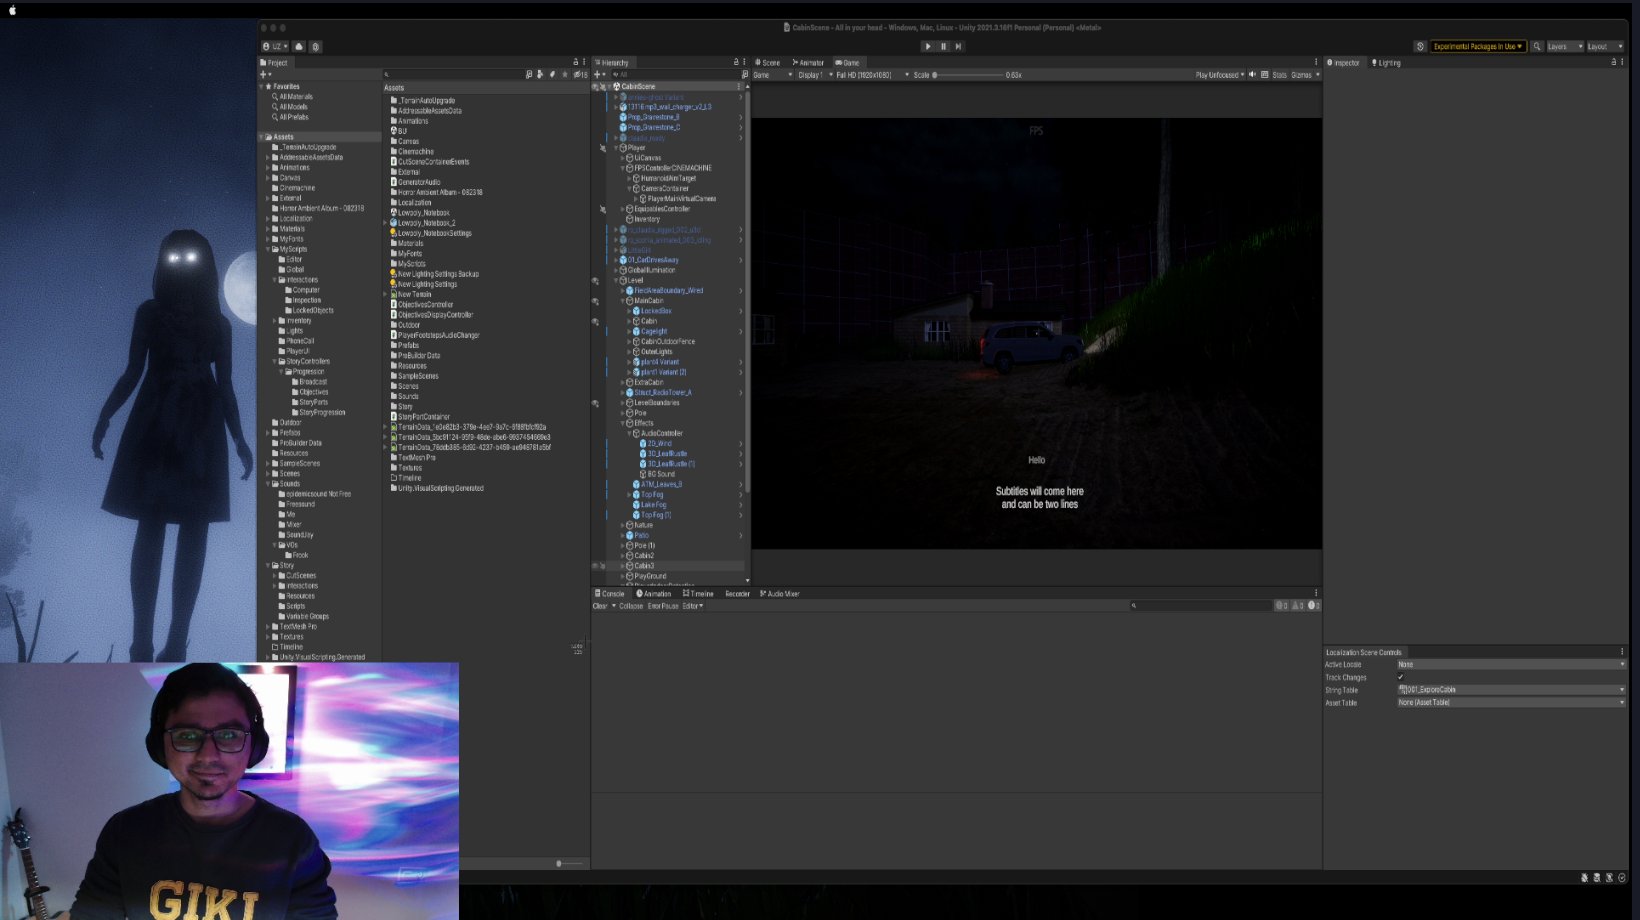Open the Layers dropdown

tap(1565, 46)
